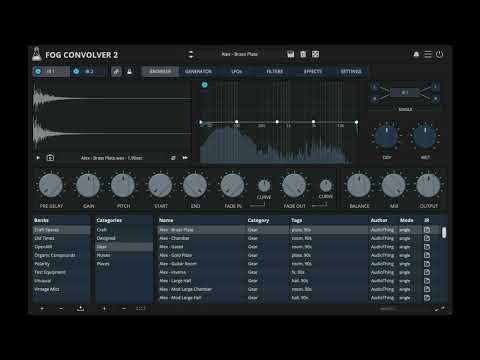Viewport: 480px width, 360px height.
Task: Click the lock icon beside the Browser tab
Action: click(x=130, y=71)
